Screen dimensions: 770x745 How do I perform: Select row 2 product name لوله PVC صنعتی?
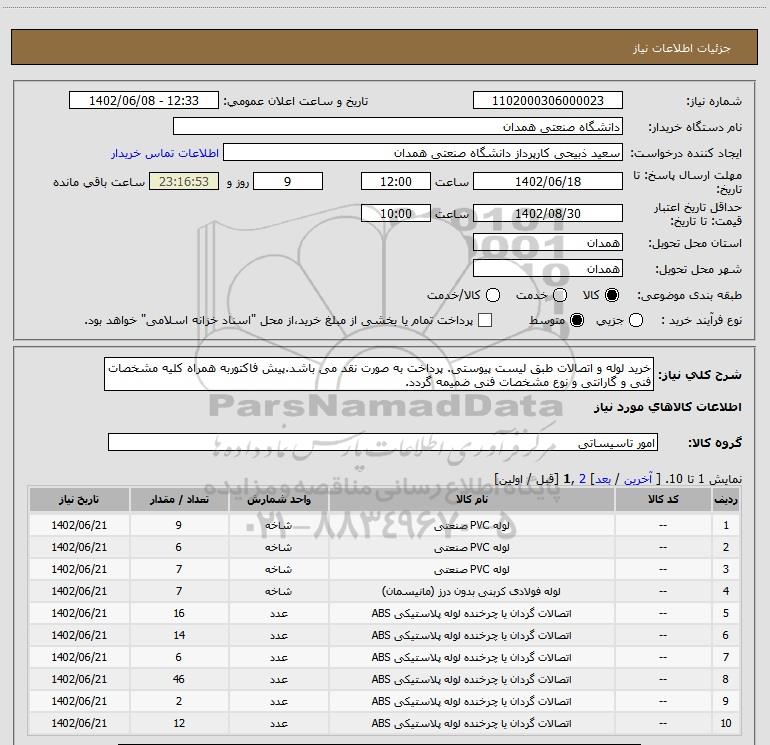pyautogui.click(x=471, y=547)
